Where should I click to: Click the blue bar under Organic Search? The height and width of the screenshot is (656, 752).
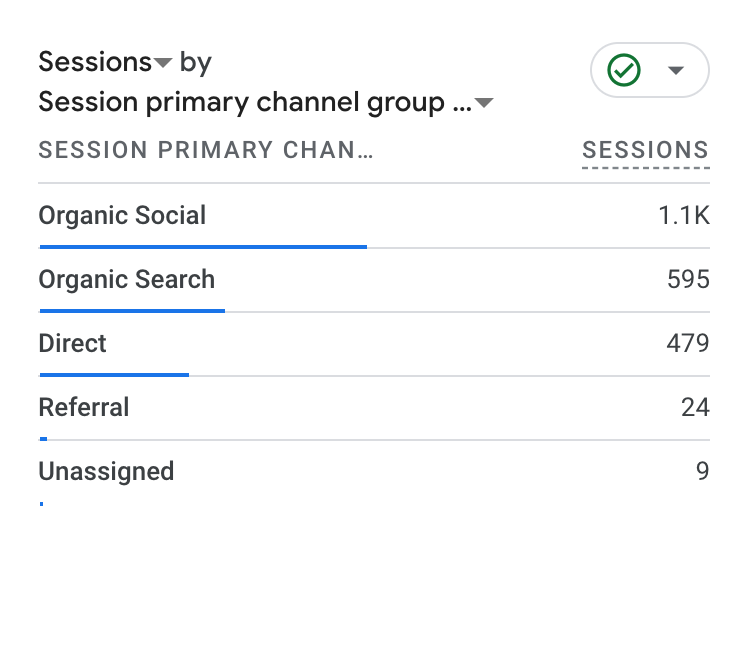[x=132, y=310]
